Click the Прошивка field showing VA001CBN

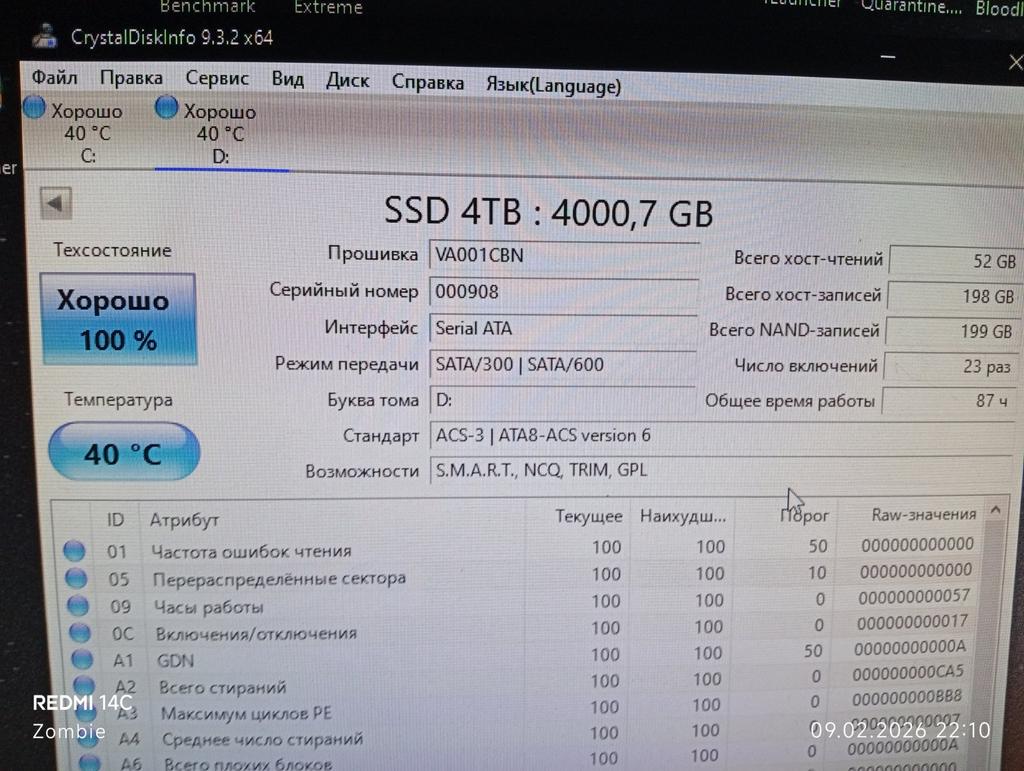[x=563, y=255]
